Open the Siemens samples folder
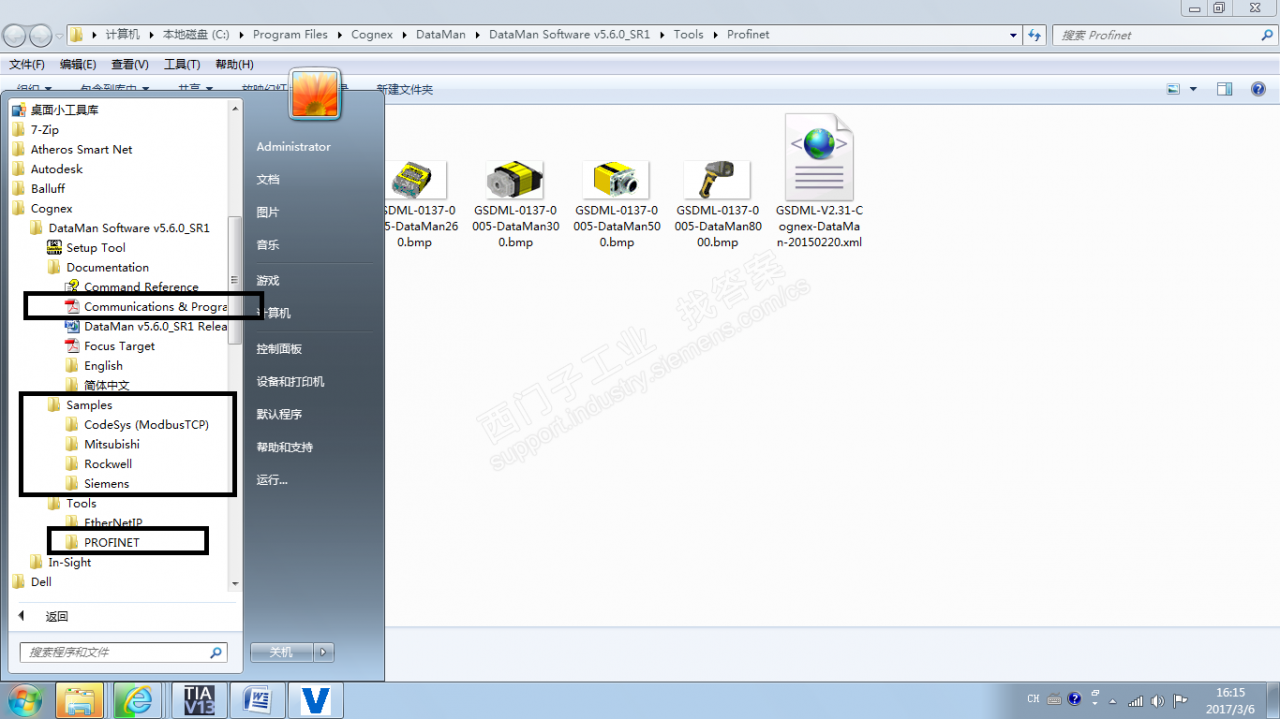The image size is (1280, 719). (98, 484)
